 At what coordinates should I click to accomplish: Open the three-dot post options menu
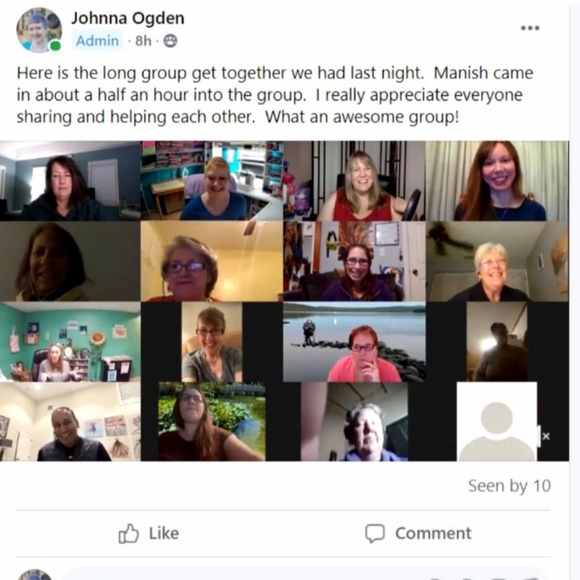tap(530, 28)
